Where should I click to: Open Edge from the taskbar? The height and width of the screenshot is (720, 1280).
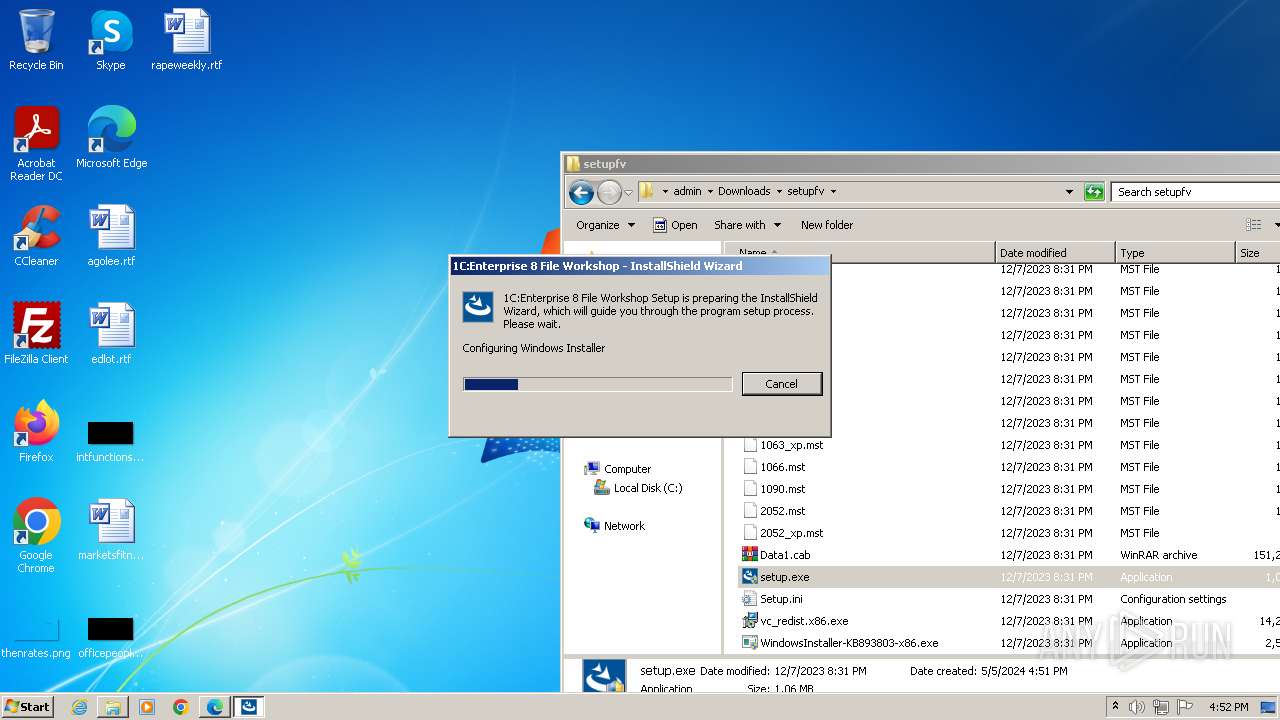pos(215,707)
